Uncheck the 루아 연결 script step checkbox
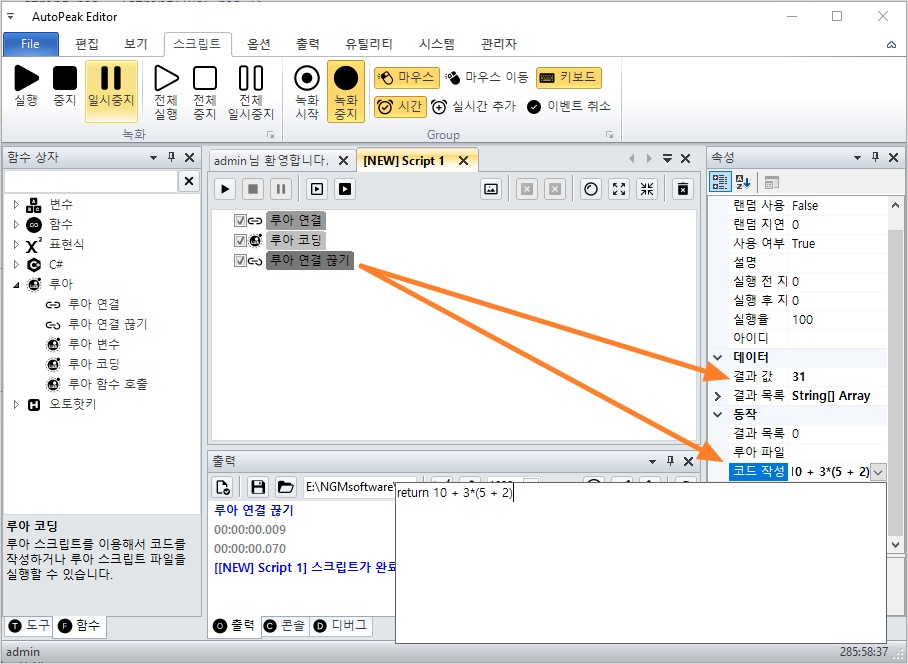Image resolution: width=908 pixels, height=664 pixels. (x=240, y=221)
